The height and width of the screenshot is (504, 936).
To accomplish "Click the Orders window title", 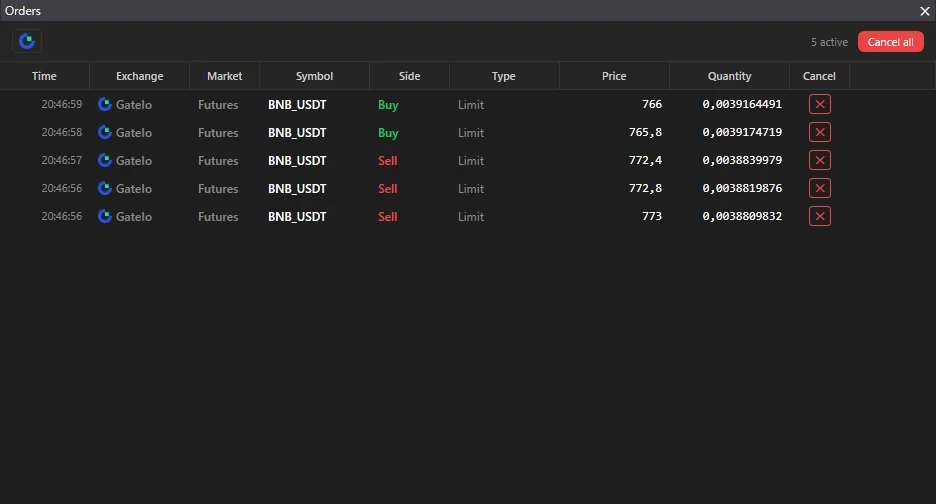I will 23,11.
